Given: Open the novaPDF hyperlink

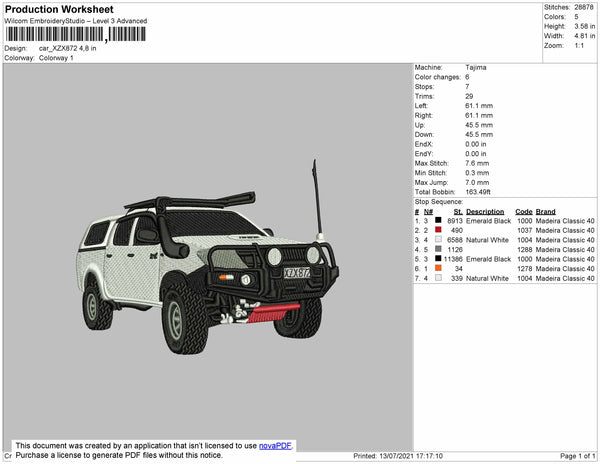Looking at the screenshot, I should (275, 446).
